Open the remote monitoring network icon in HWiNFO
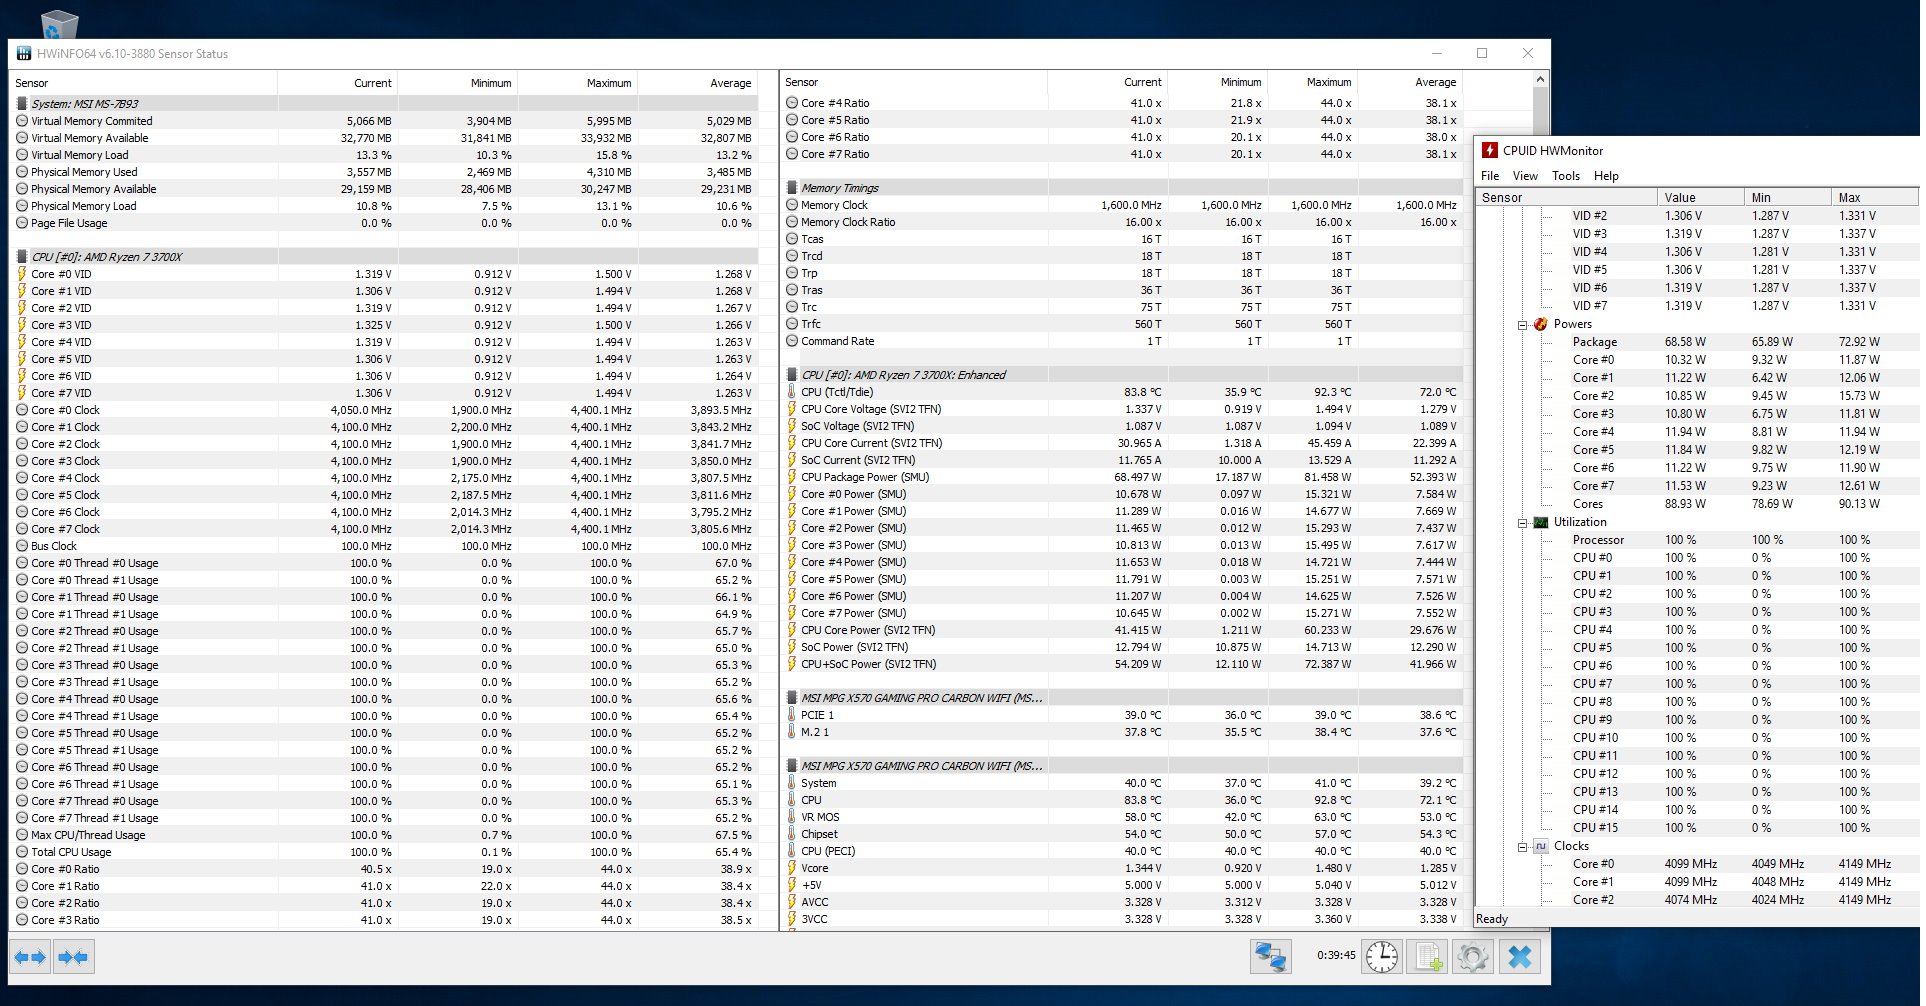 point(1270,957)
